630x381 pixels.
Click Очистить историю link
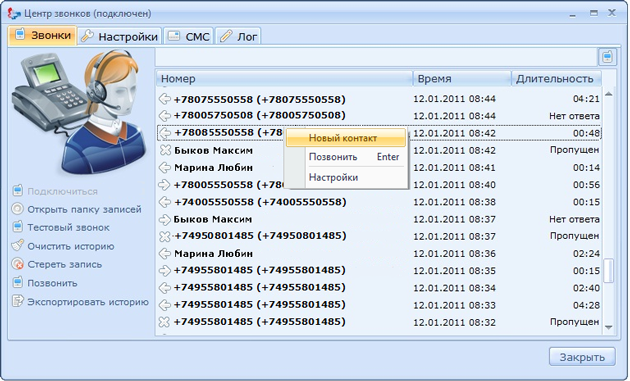click(x=71, y=246)
